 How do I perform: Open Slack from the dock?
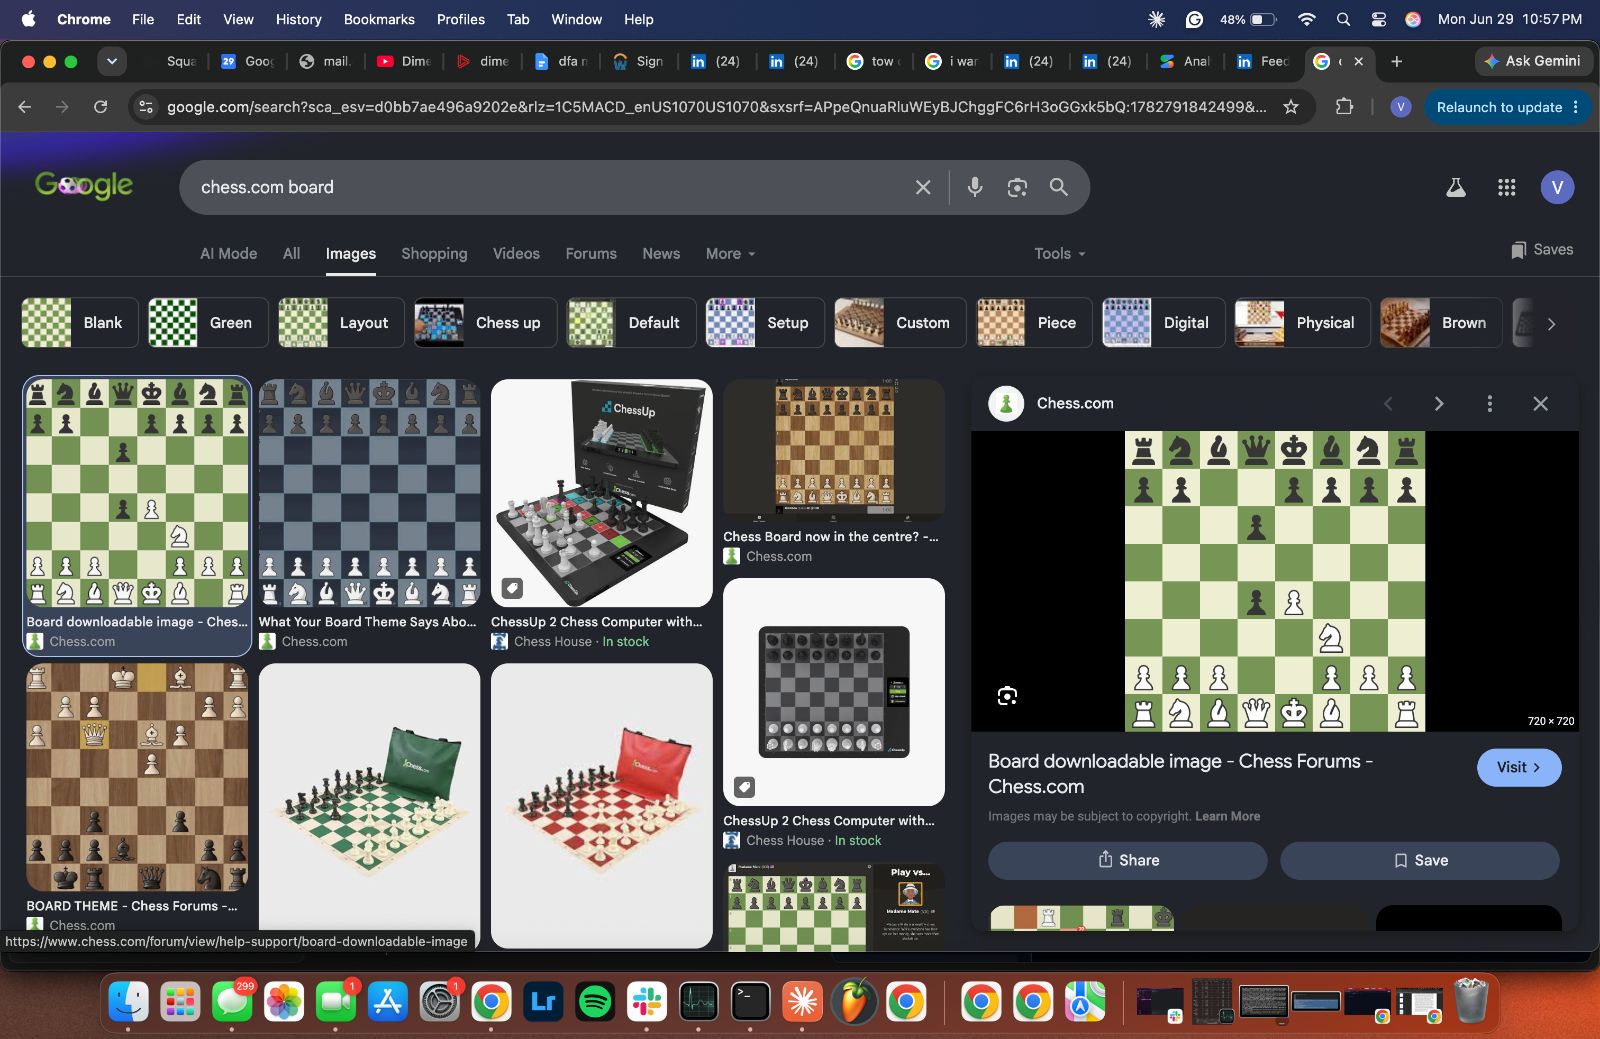tap(647, 1001)
